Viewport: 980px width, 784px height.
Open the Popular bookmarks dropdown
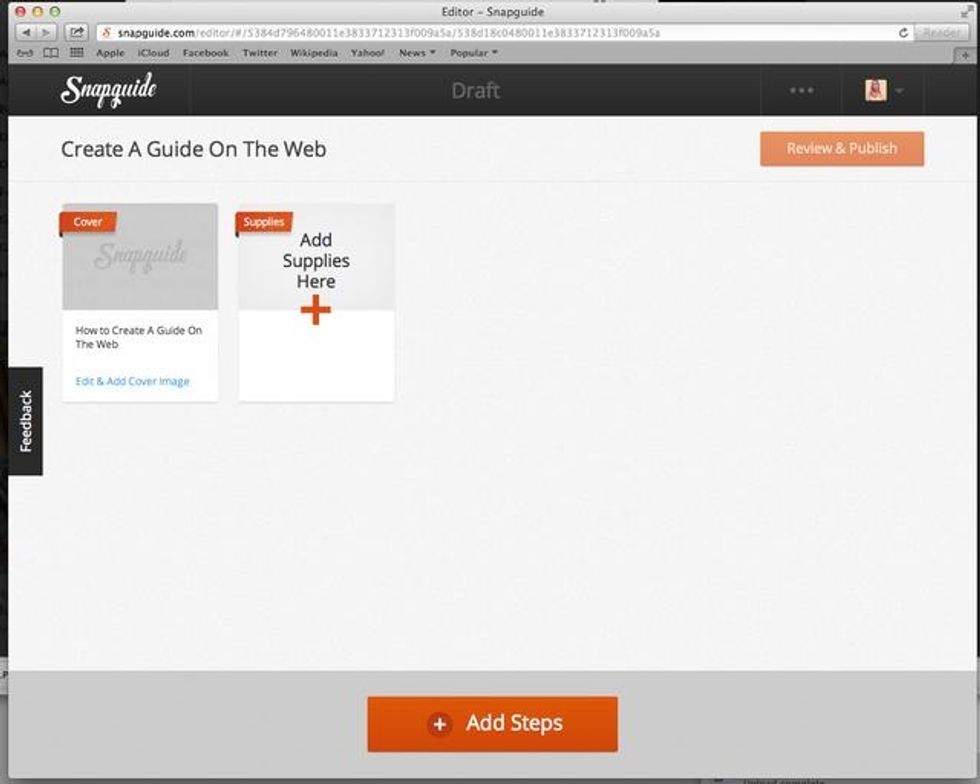click(x=474, y=53)
